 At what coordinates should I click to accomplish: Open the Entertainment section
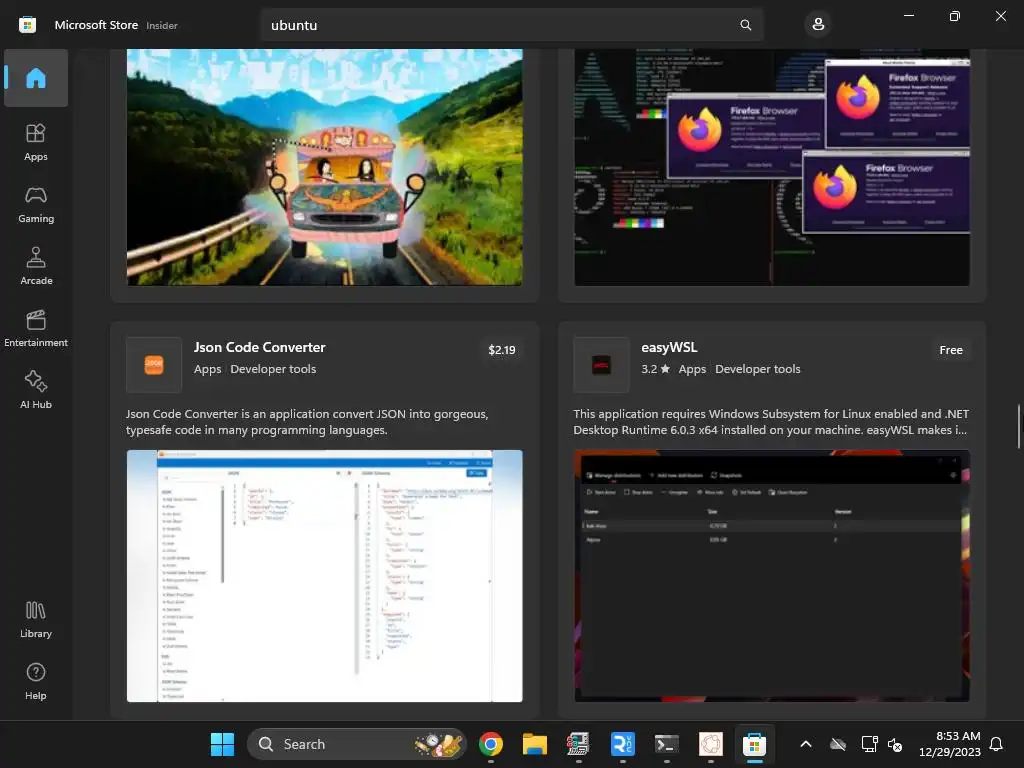point(36,328)
